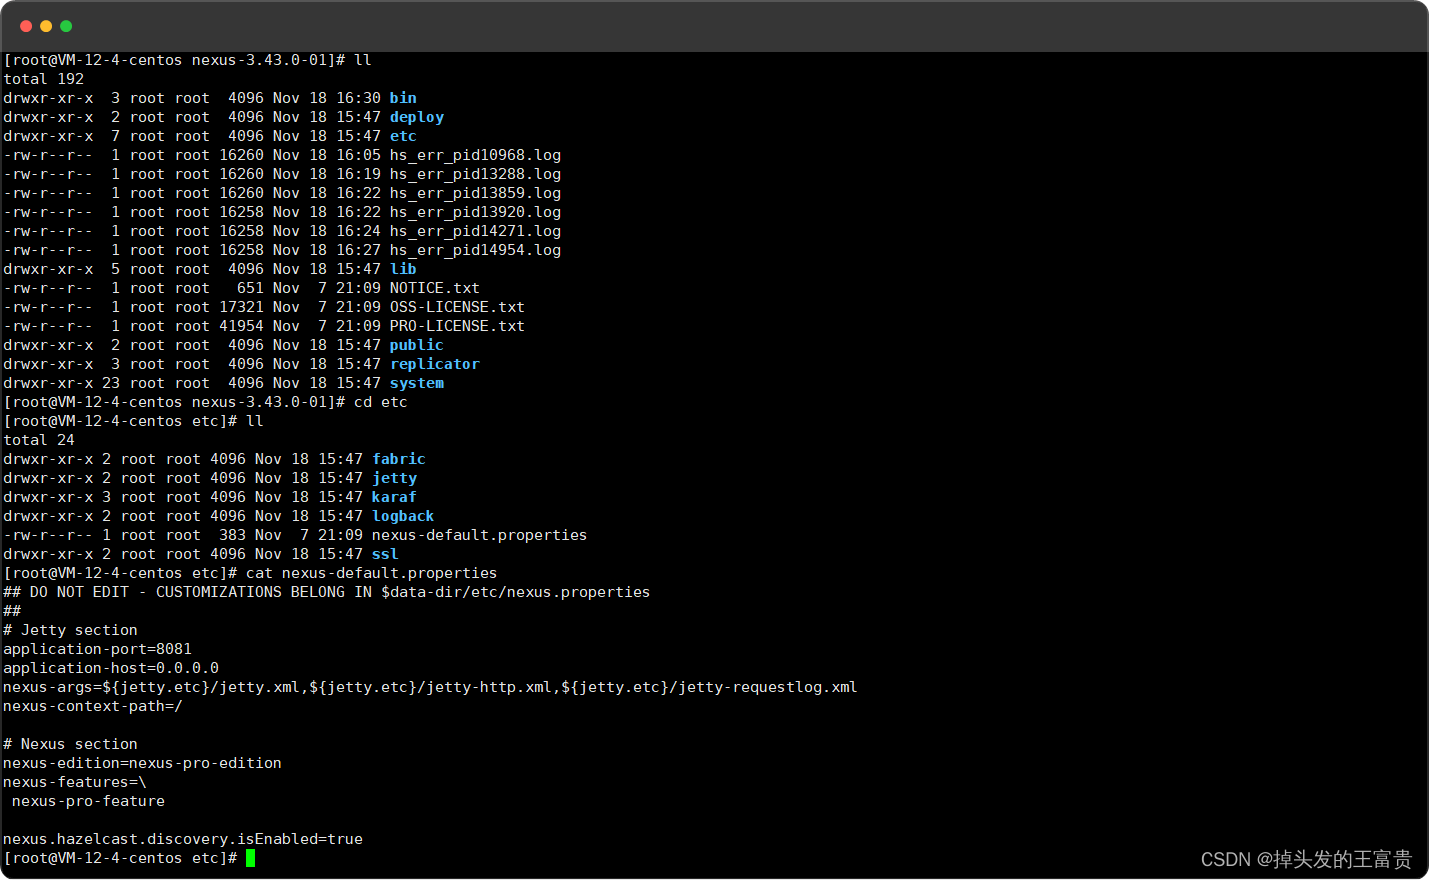
Task: Click the green terminal cursor block
Action: click(x=251, y=858)
